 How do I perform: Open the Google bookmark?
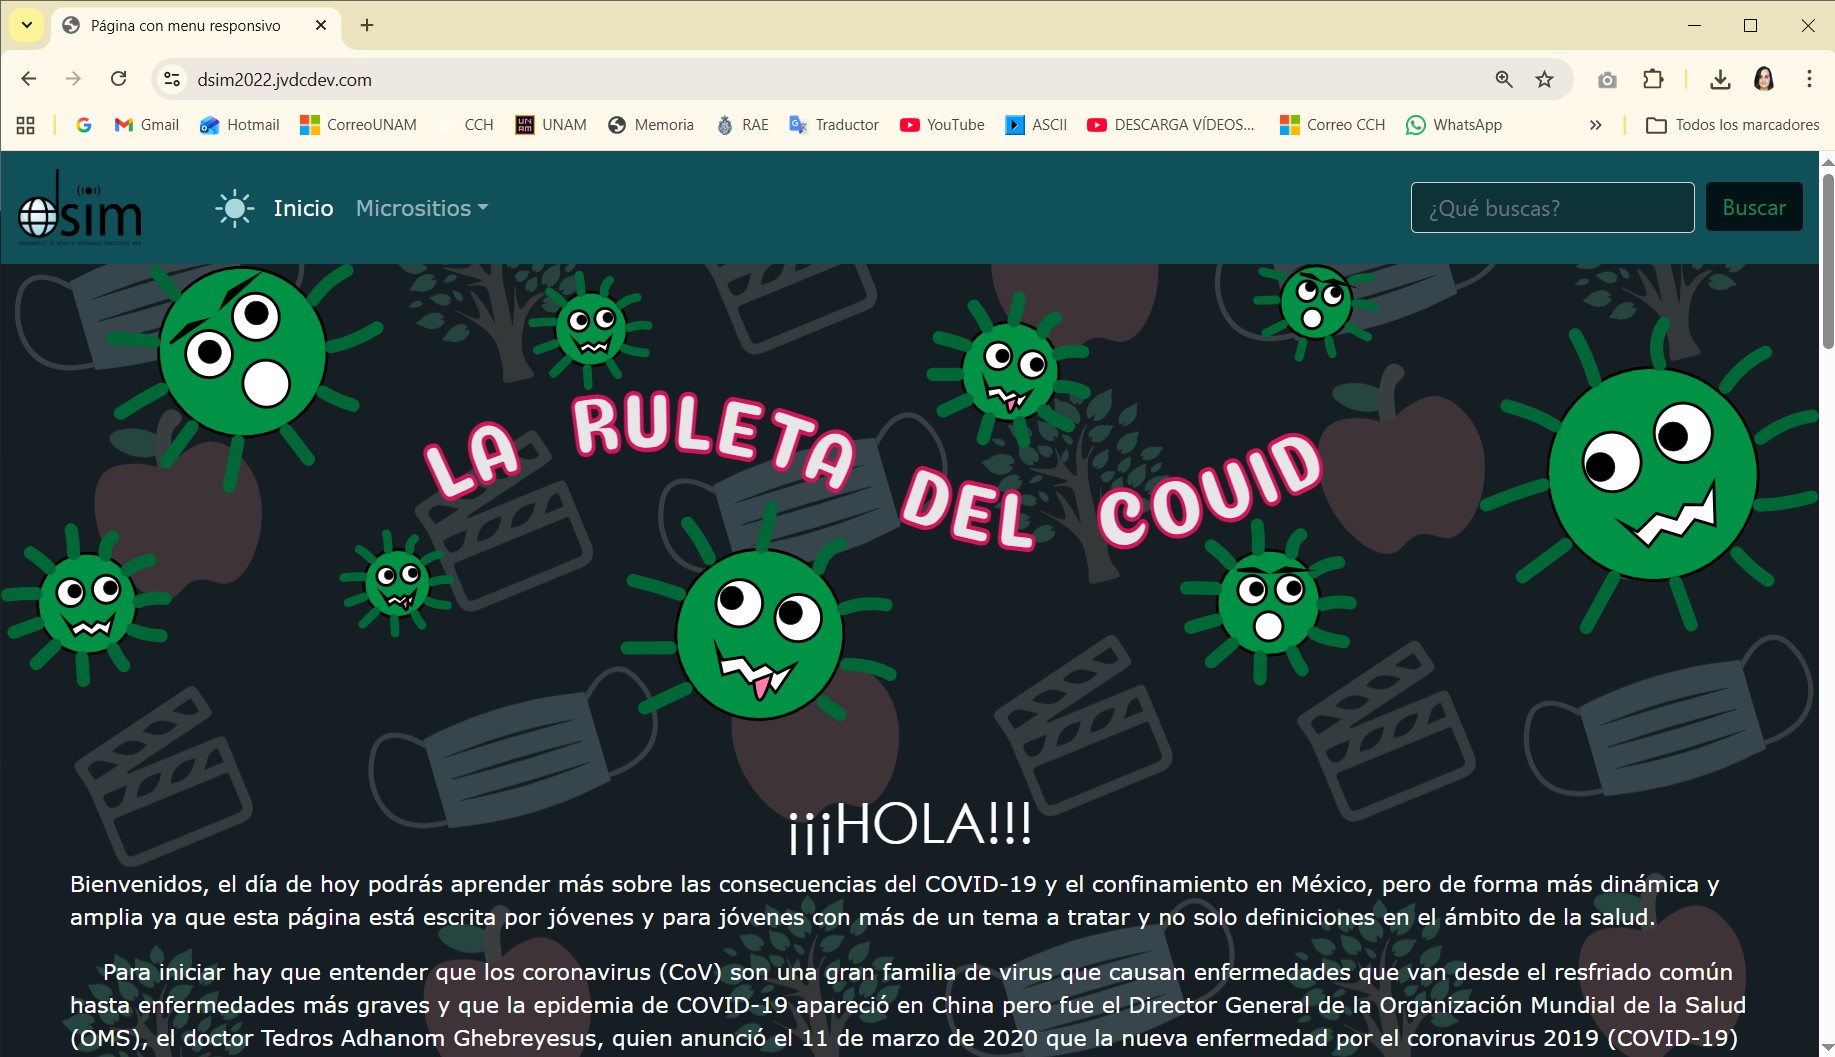click(x=84, y=125)
